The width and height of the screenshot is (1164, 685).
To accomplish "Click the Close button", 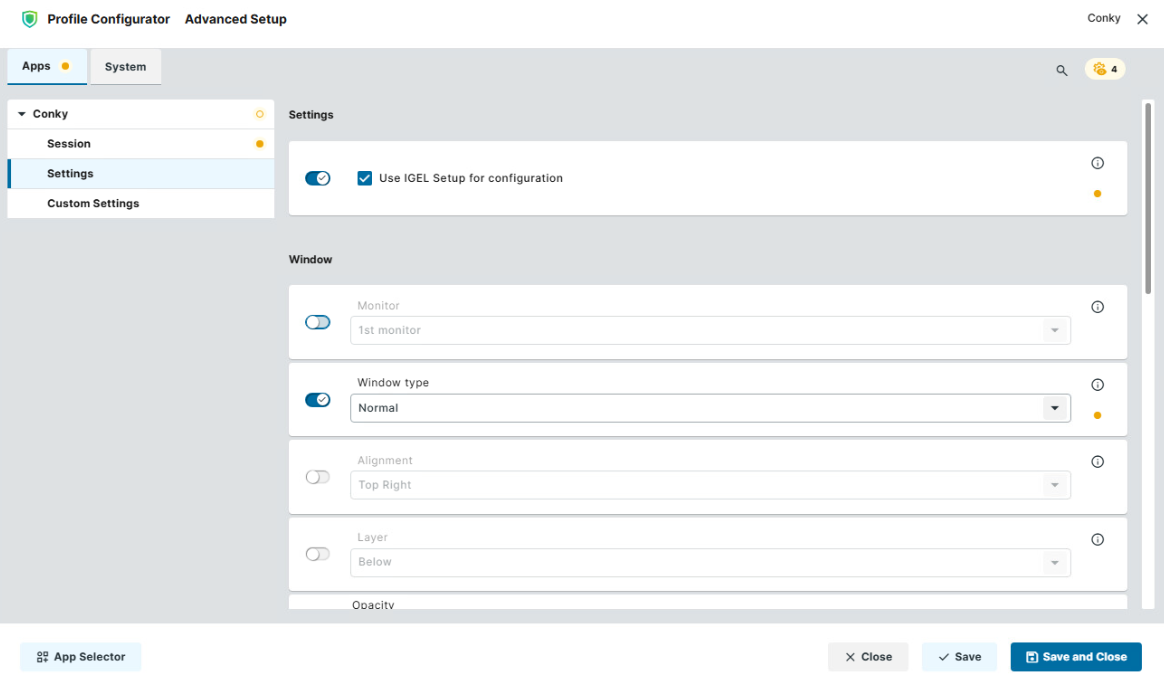I will pos(868,657).
